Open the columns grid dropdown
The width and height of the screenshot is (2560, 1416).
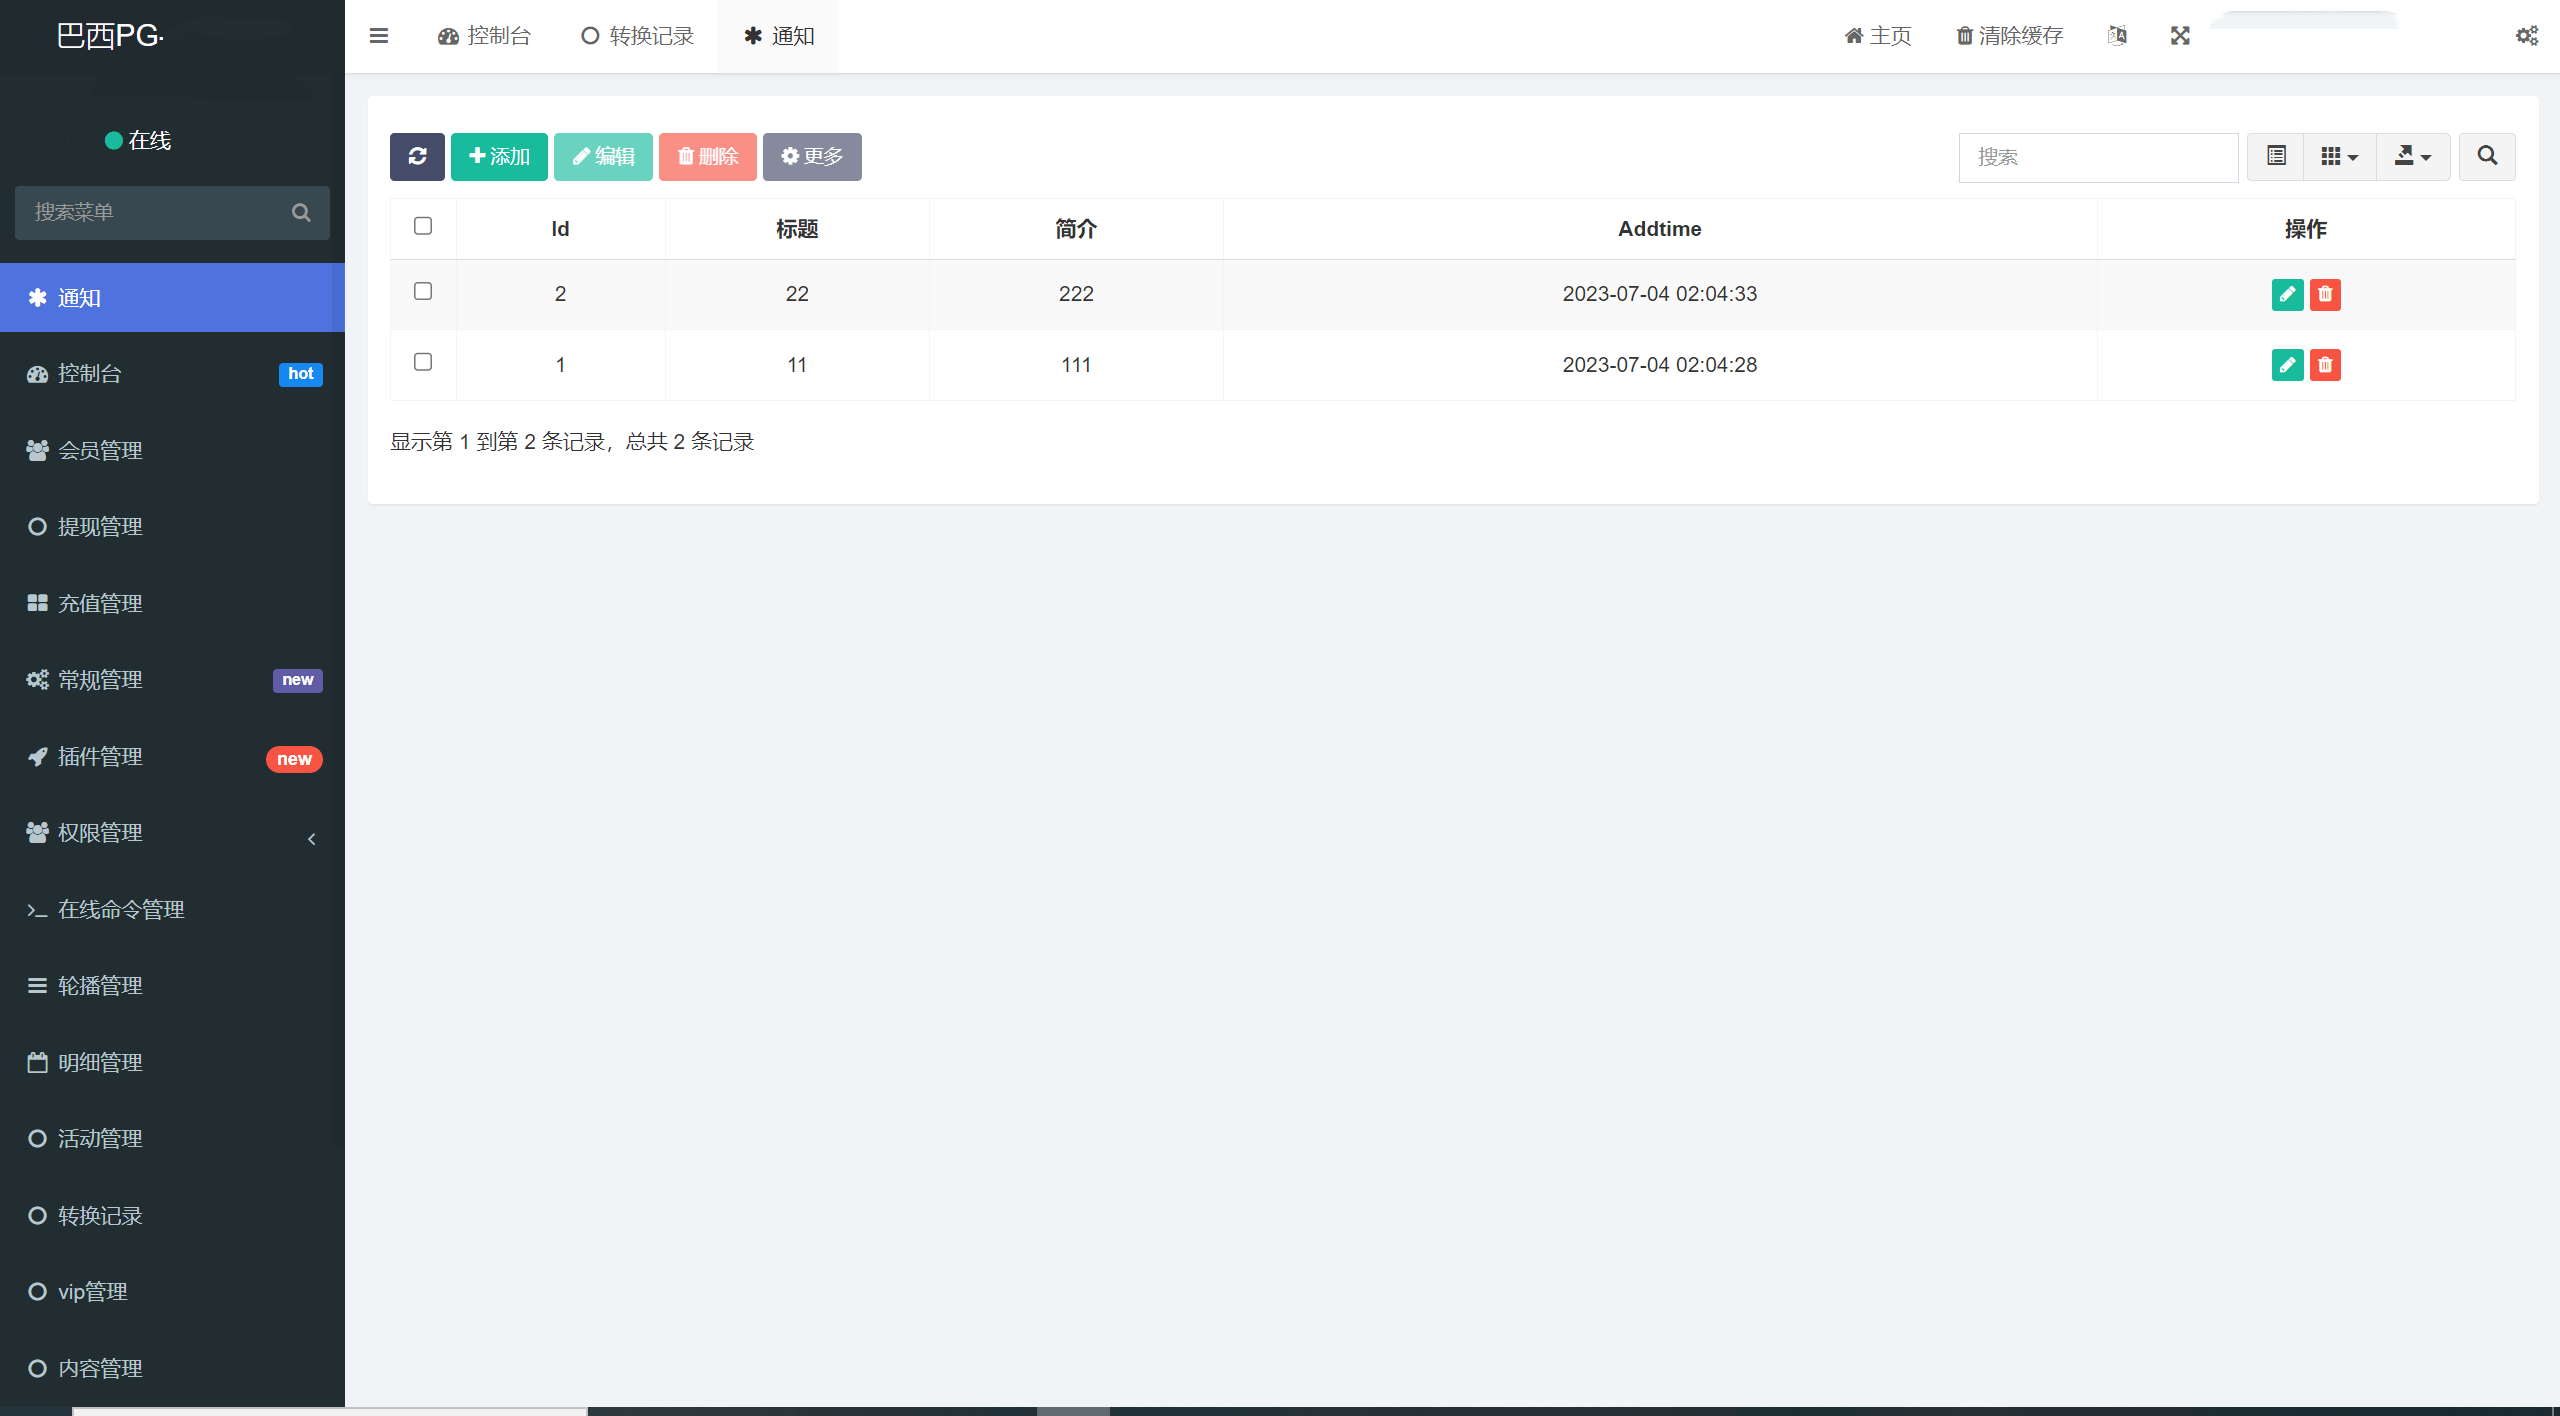(x=2339, y=157)
